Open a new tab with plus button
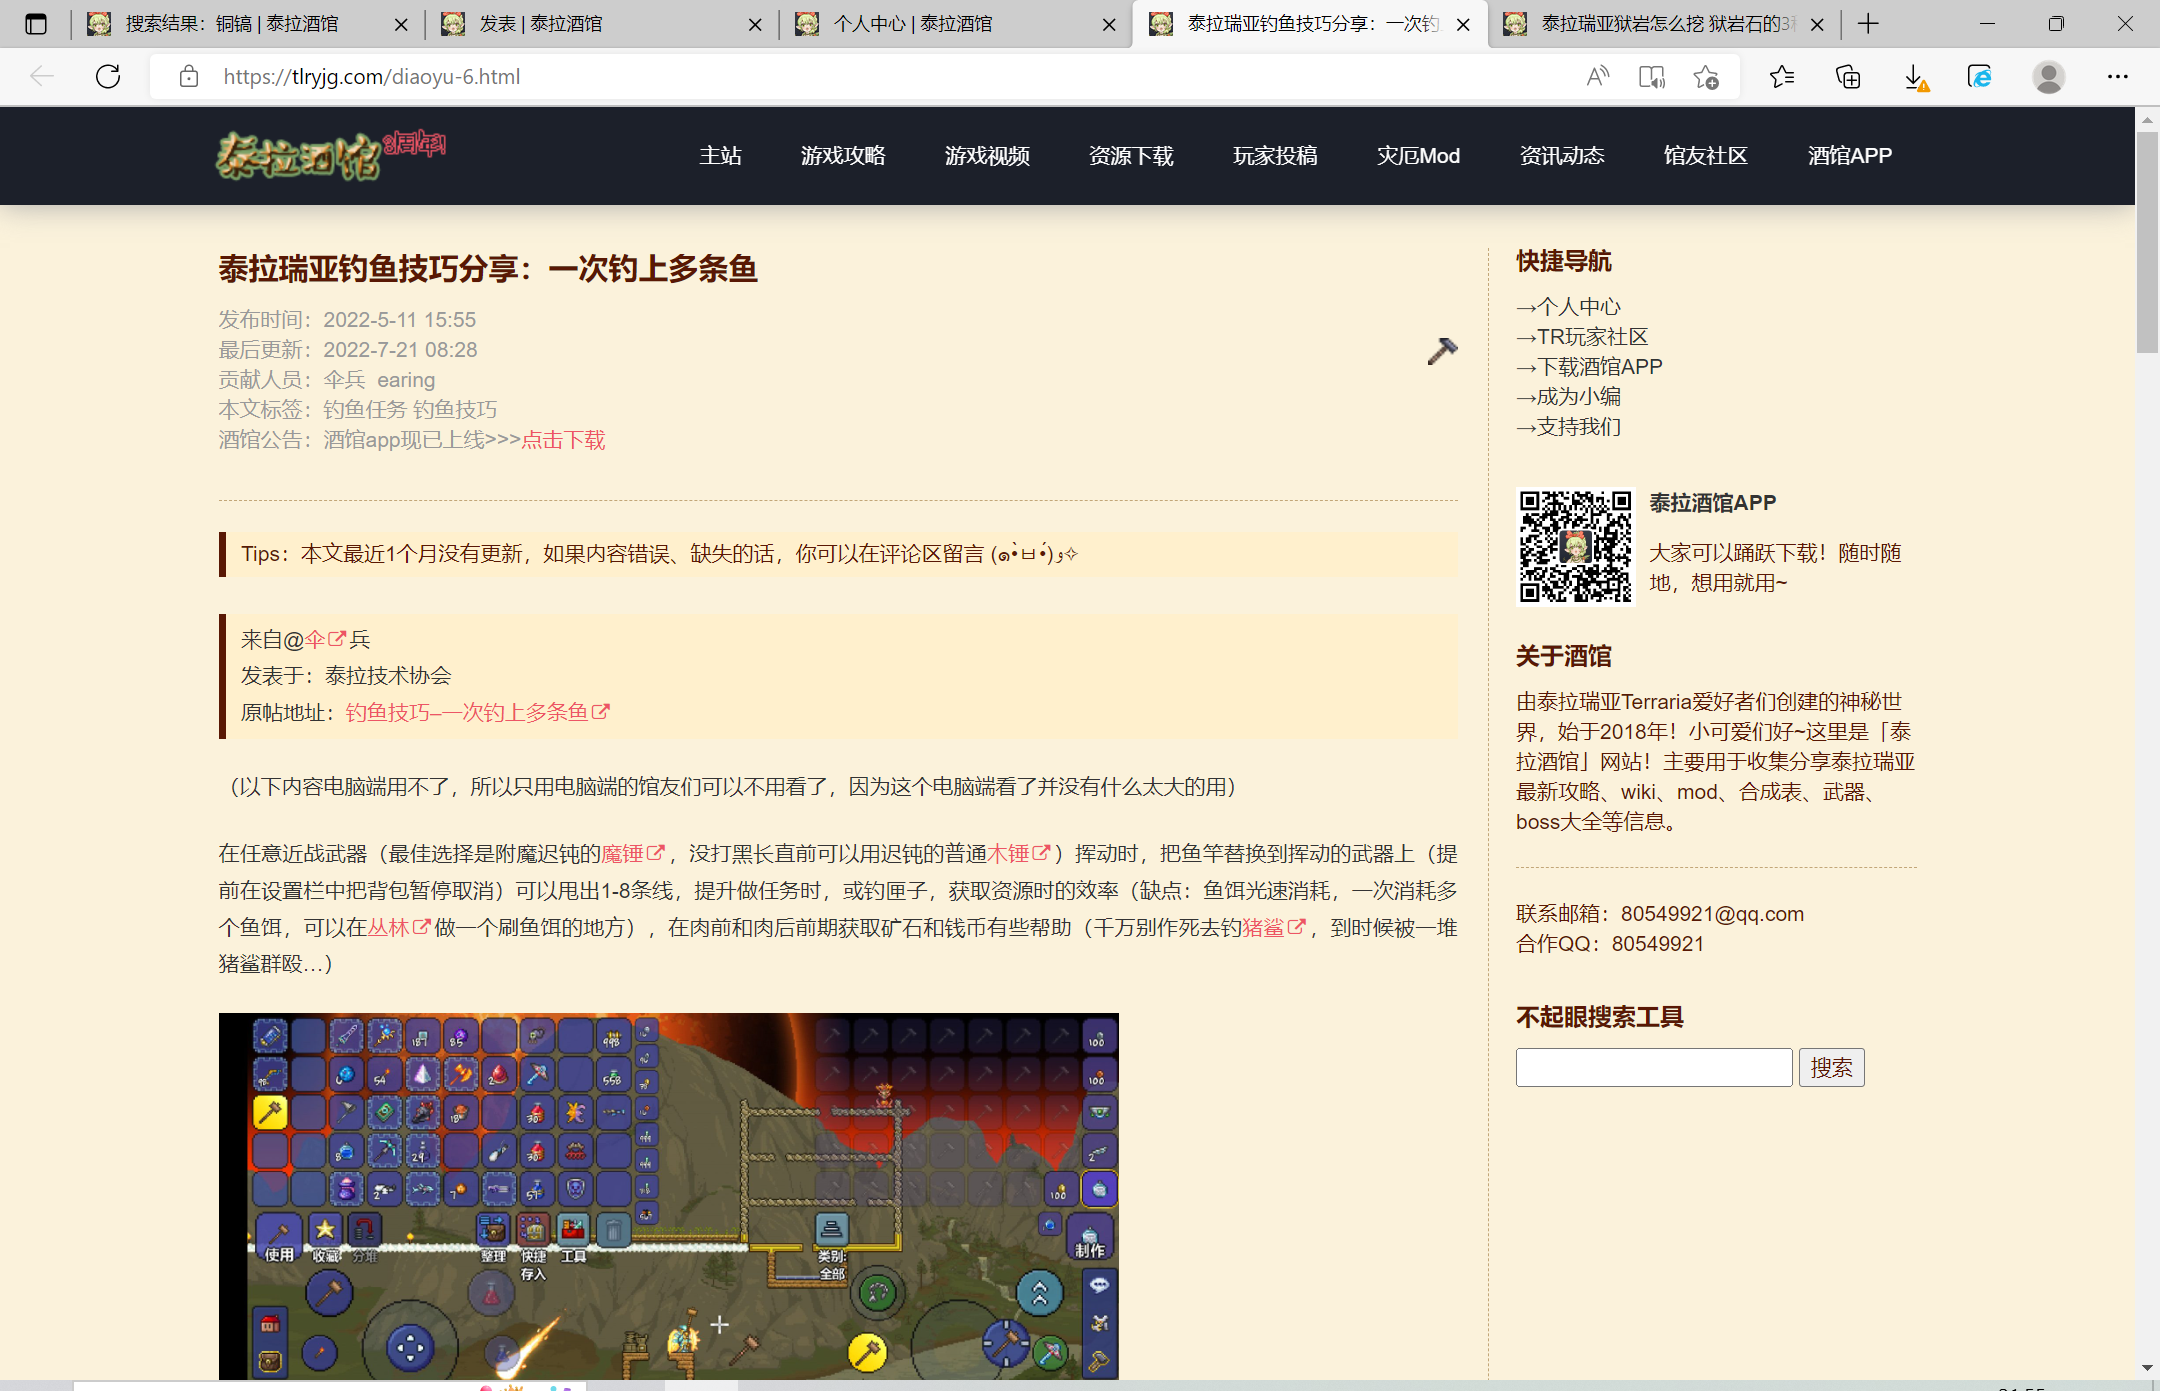 [x=1868, y=24]
